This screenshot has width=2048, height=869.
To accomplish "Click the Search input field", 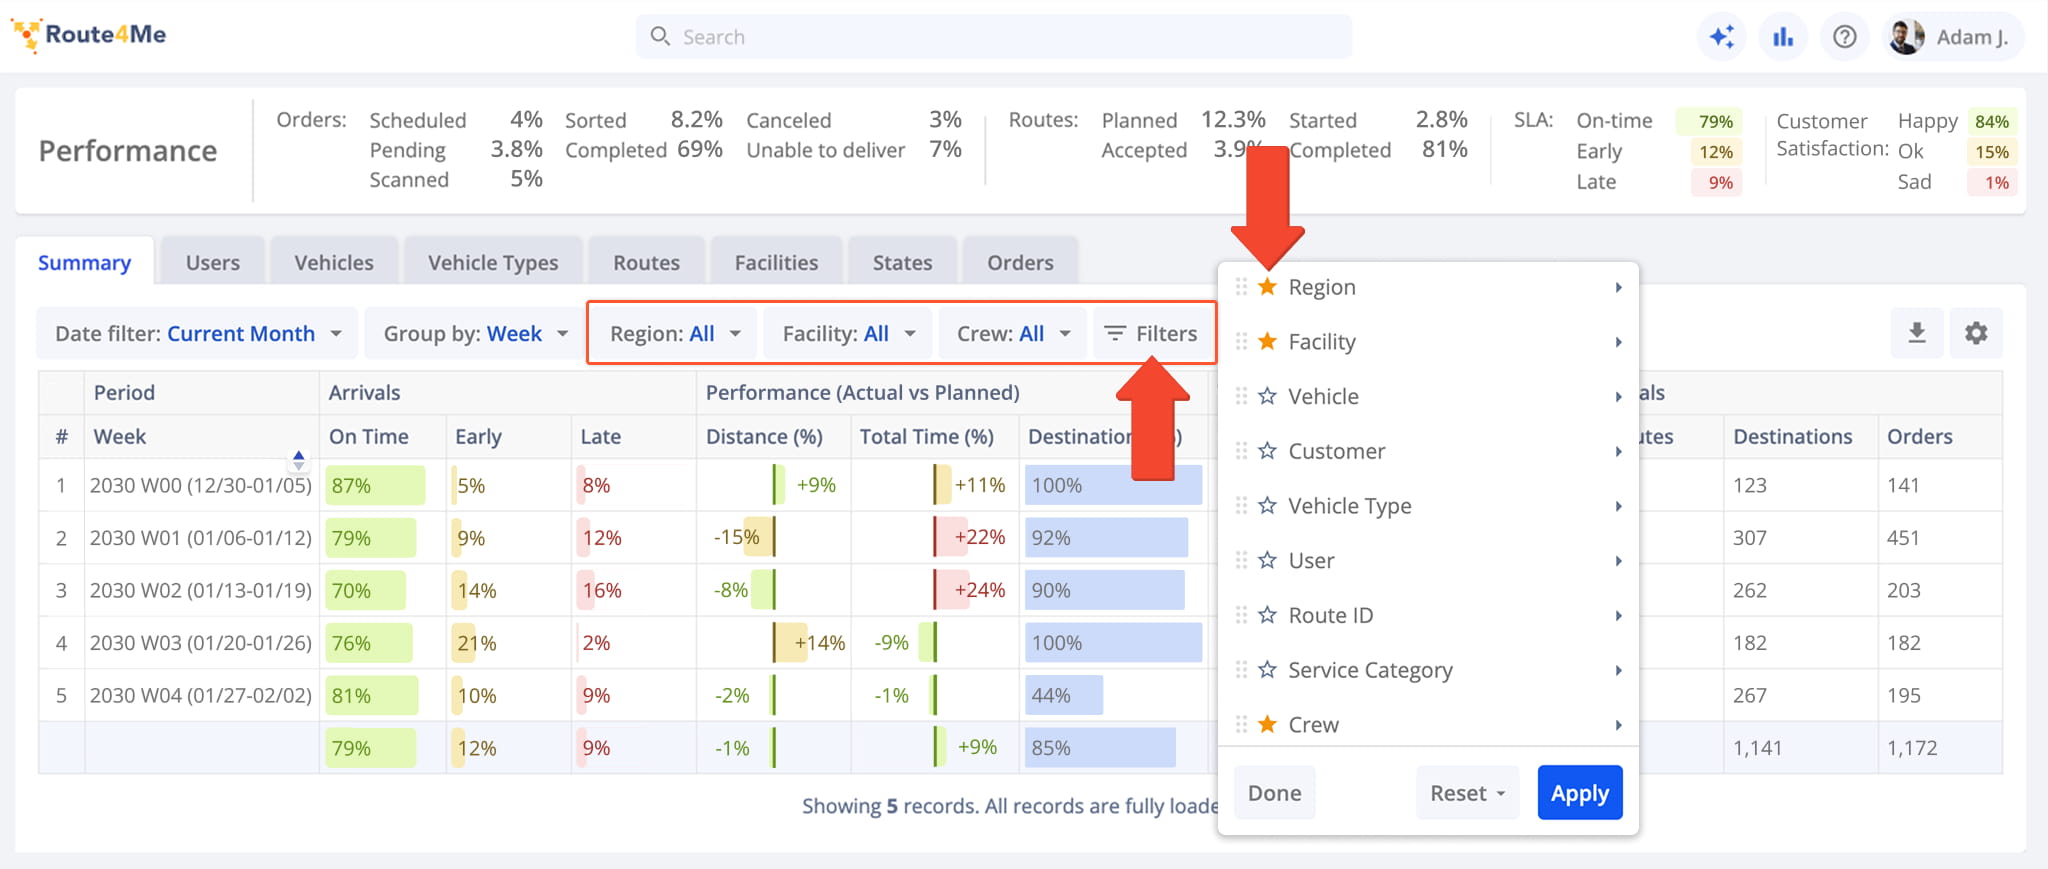I will 994,37.
